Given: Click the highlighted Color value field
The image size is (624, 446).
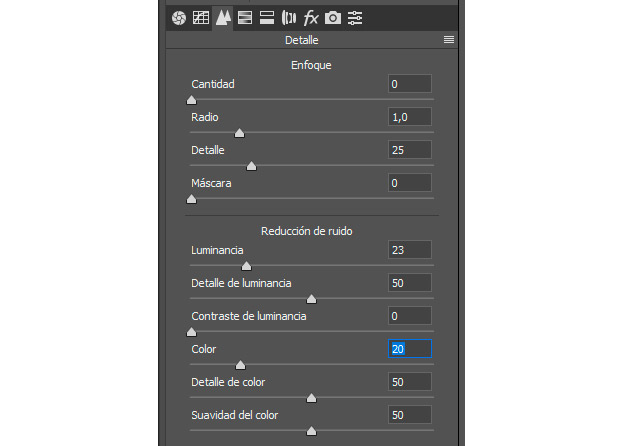Looking at the screenshot, I should tap(410, 349).
